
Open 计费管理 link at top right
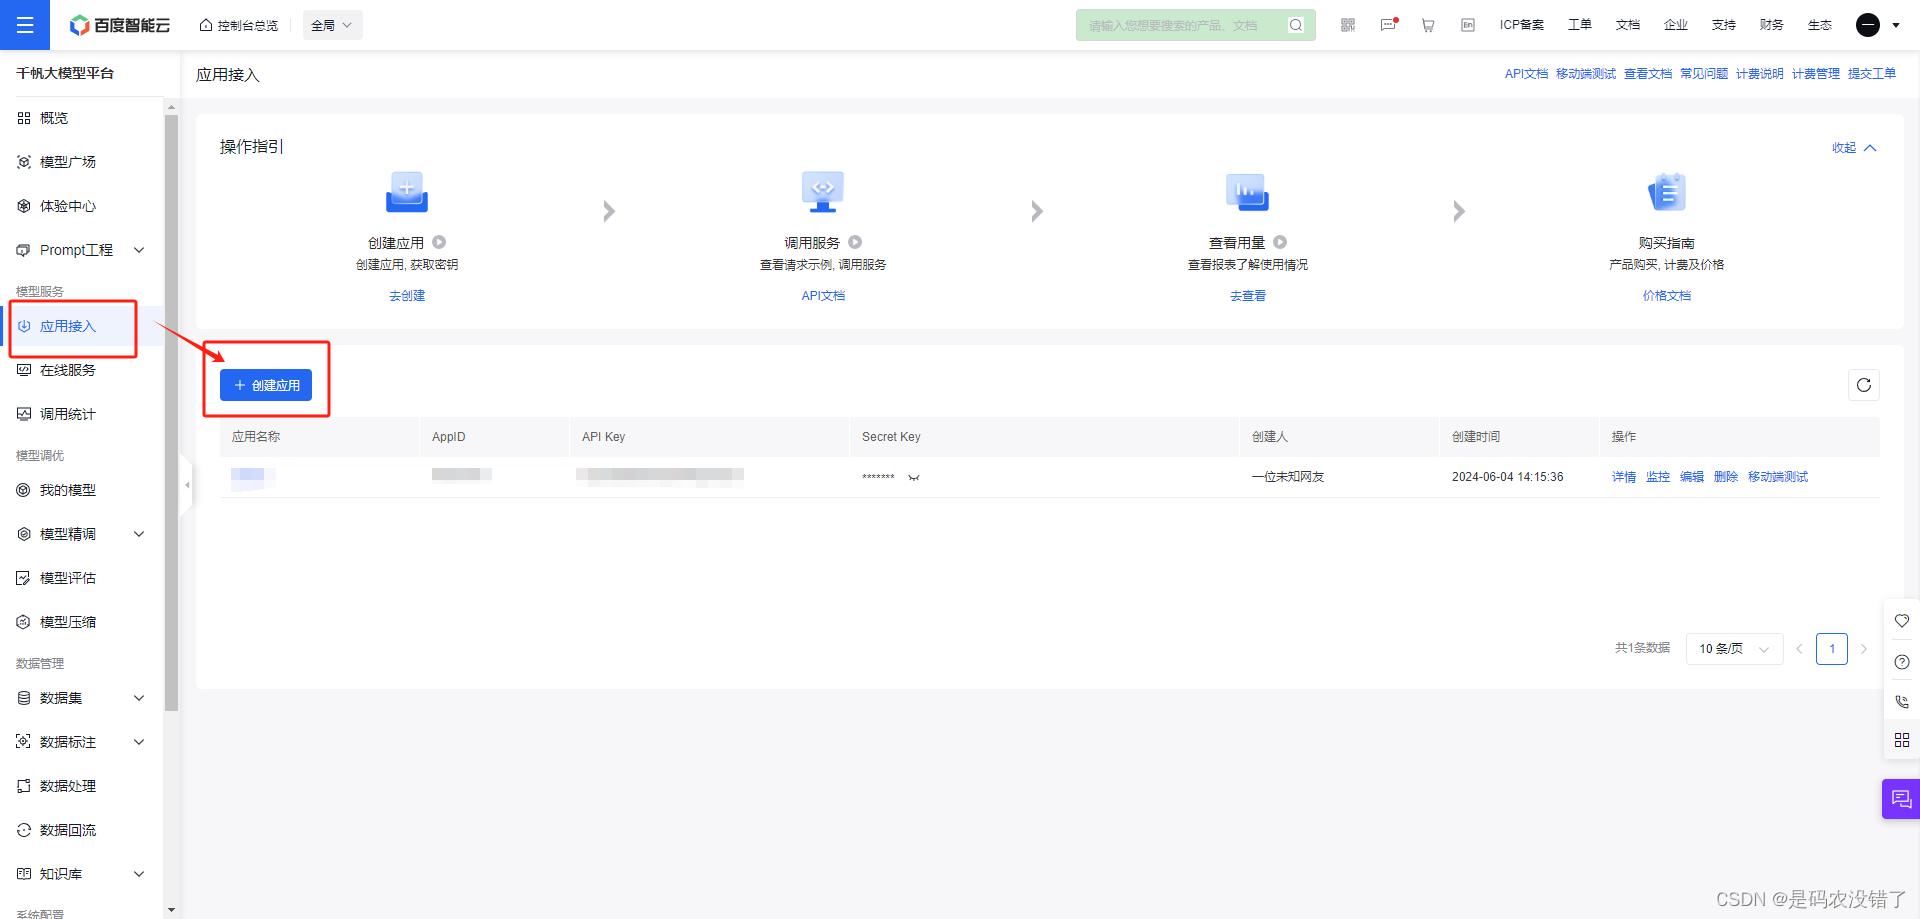click(x=1816, y=74)
